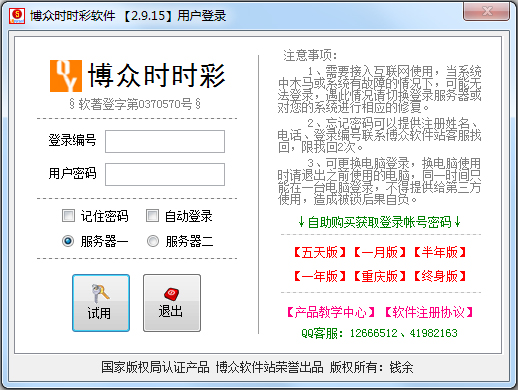Click the QQ客服 contact numbers text
The width and height of the screenshot is (518, 390).
pos(379,333)
